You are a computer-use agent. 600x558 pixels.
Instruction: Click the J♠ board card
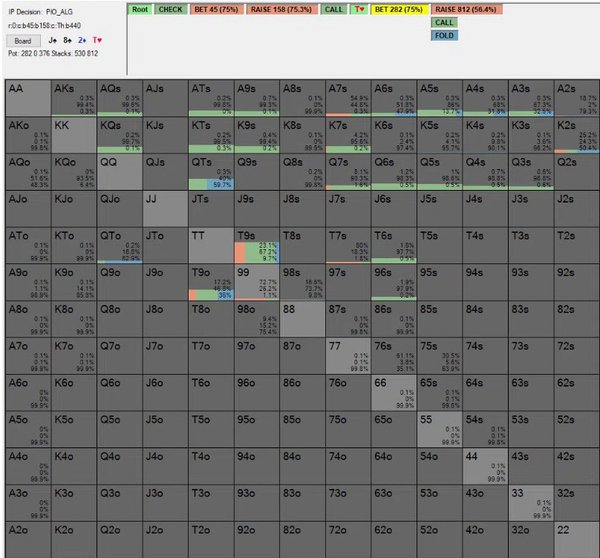coord(53,41)
